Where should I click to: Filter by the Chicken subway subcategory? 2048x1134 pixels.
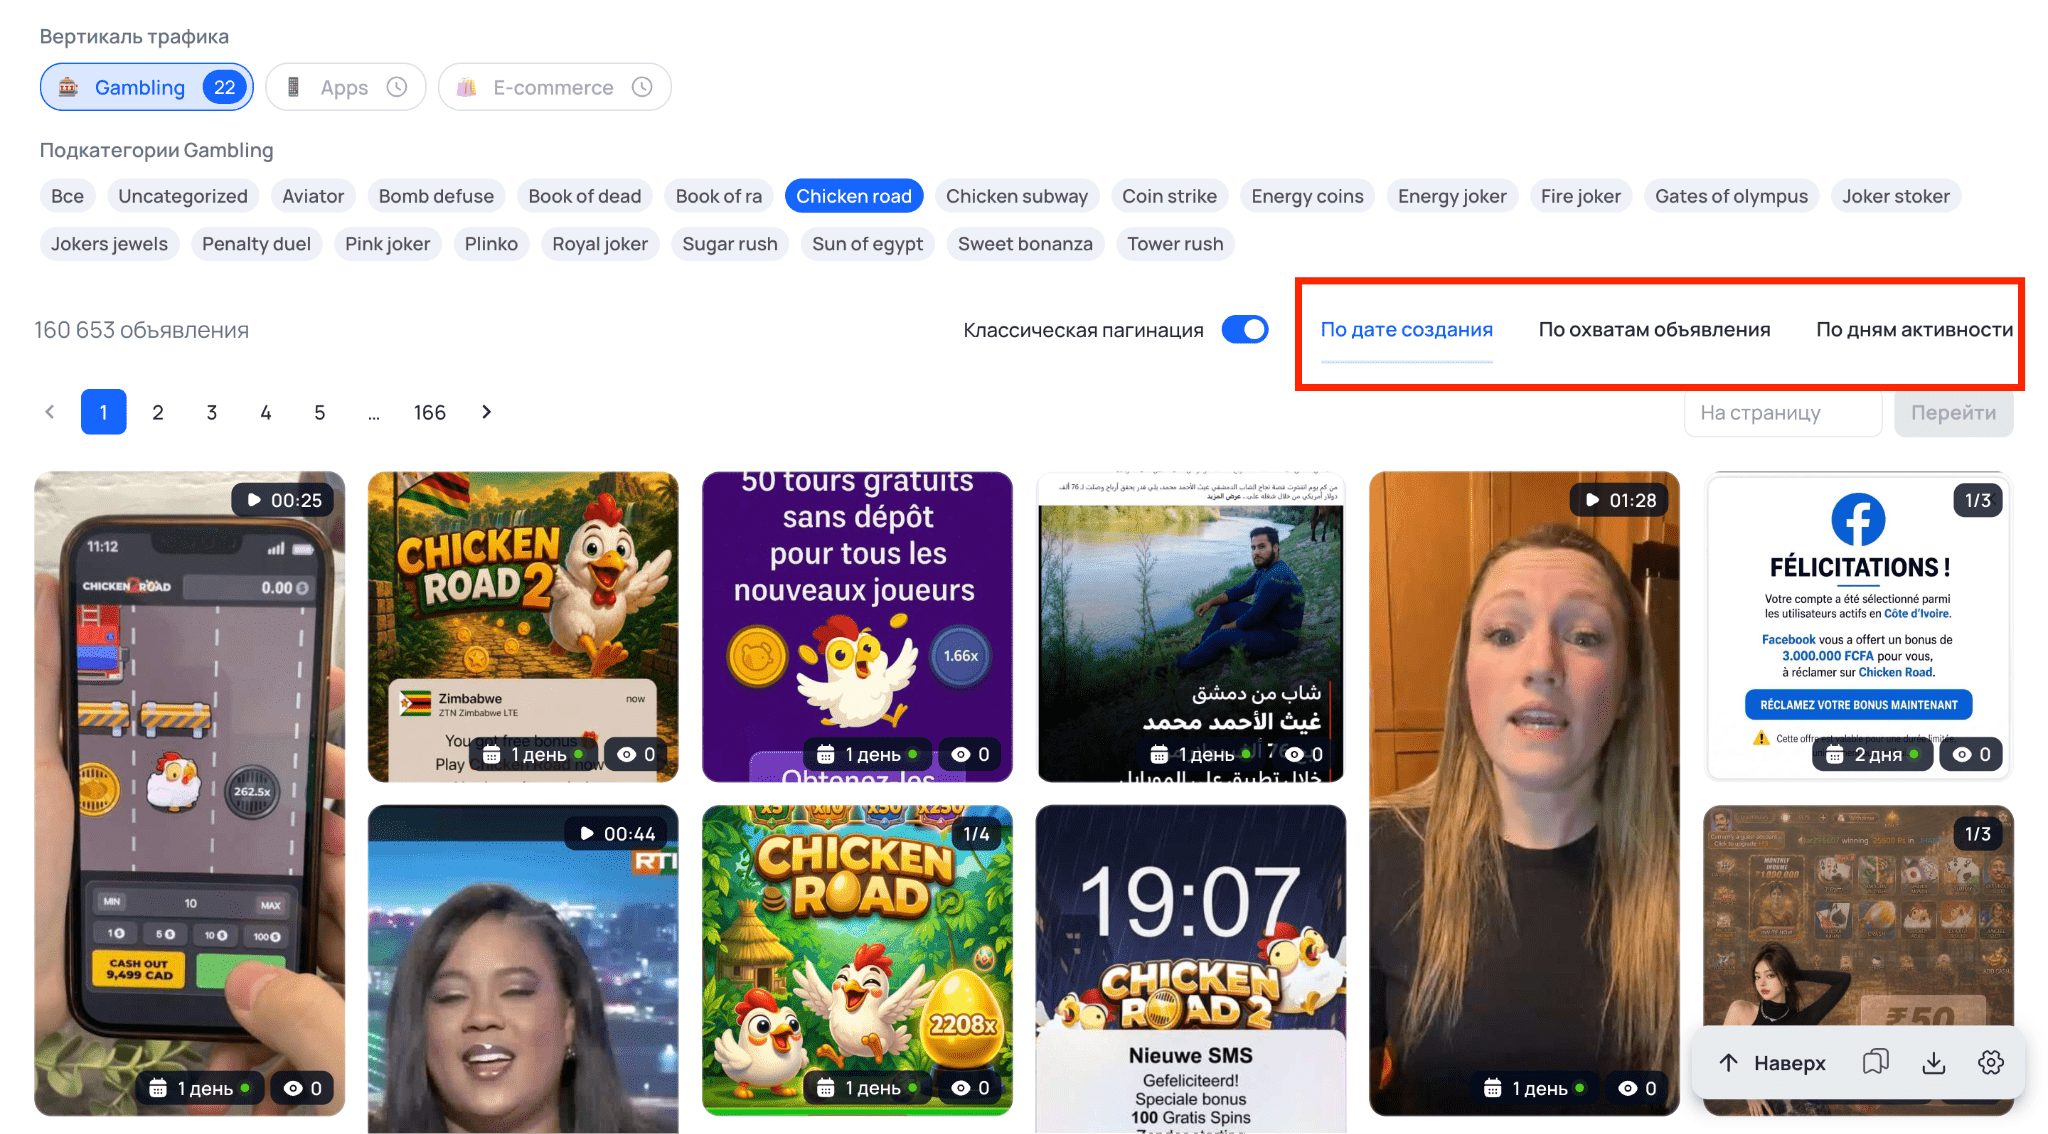(x=1017, y=196)
